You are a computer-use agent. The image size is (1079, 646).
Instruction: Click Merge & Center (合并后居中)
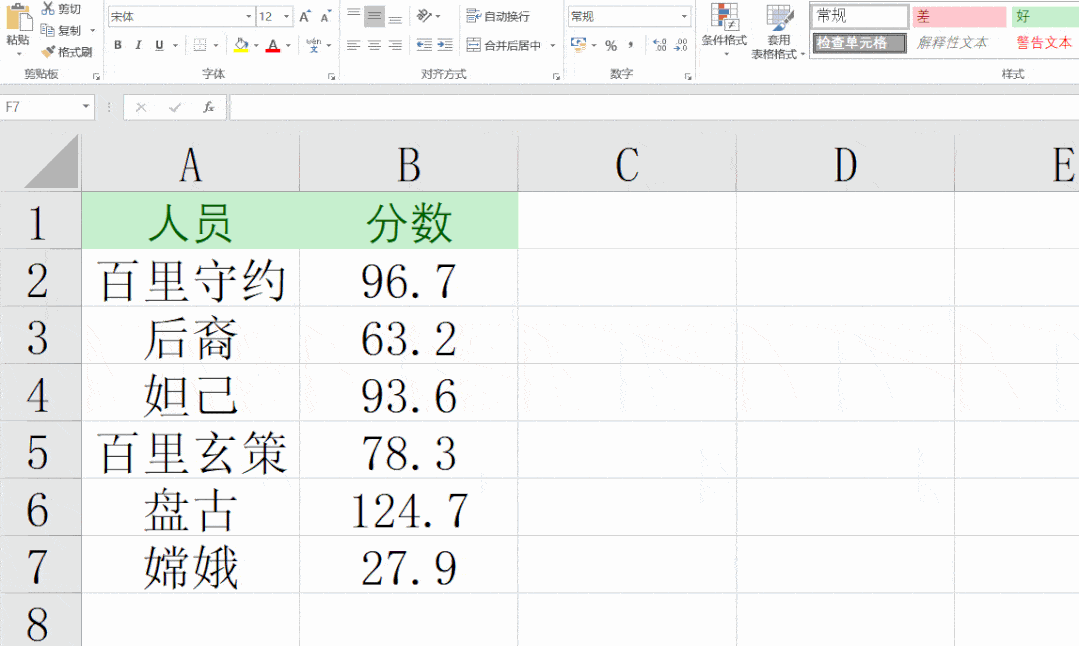pos(504,45)
